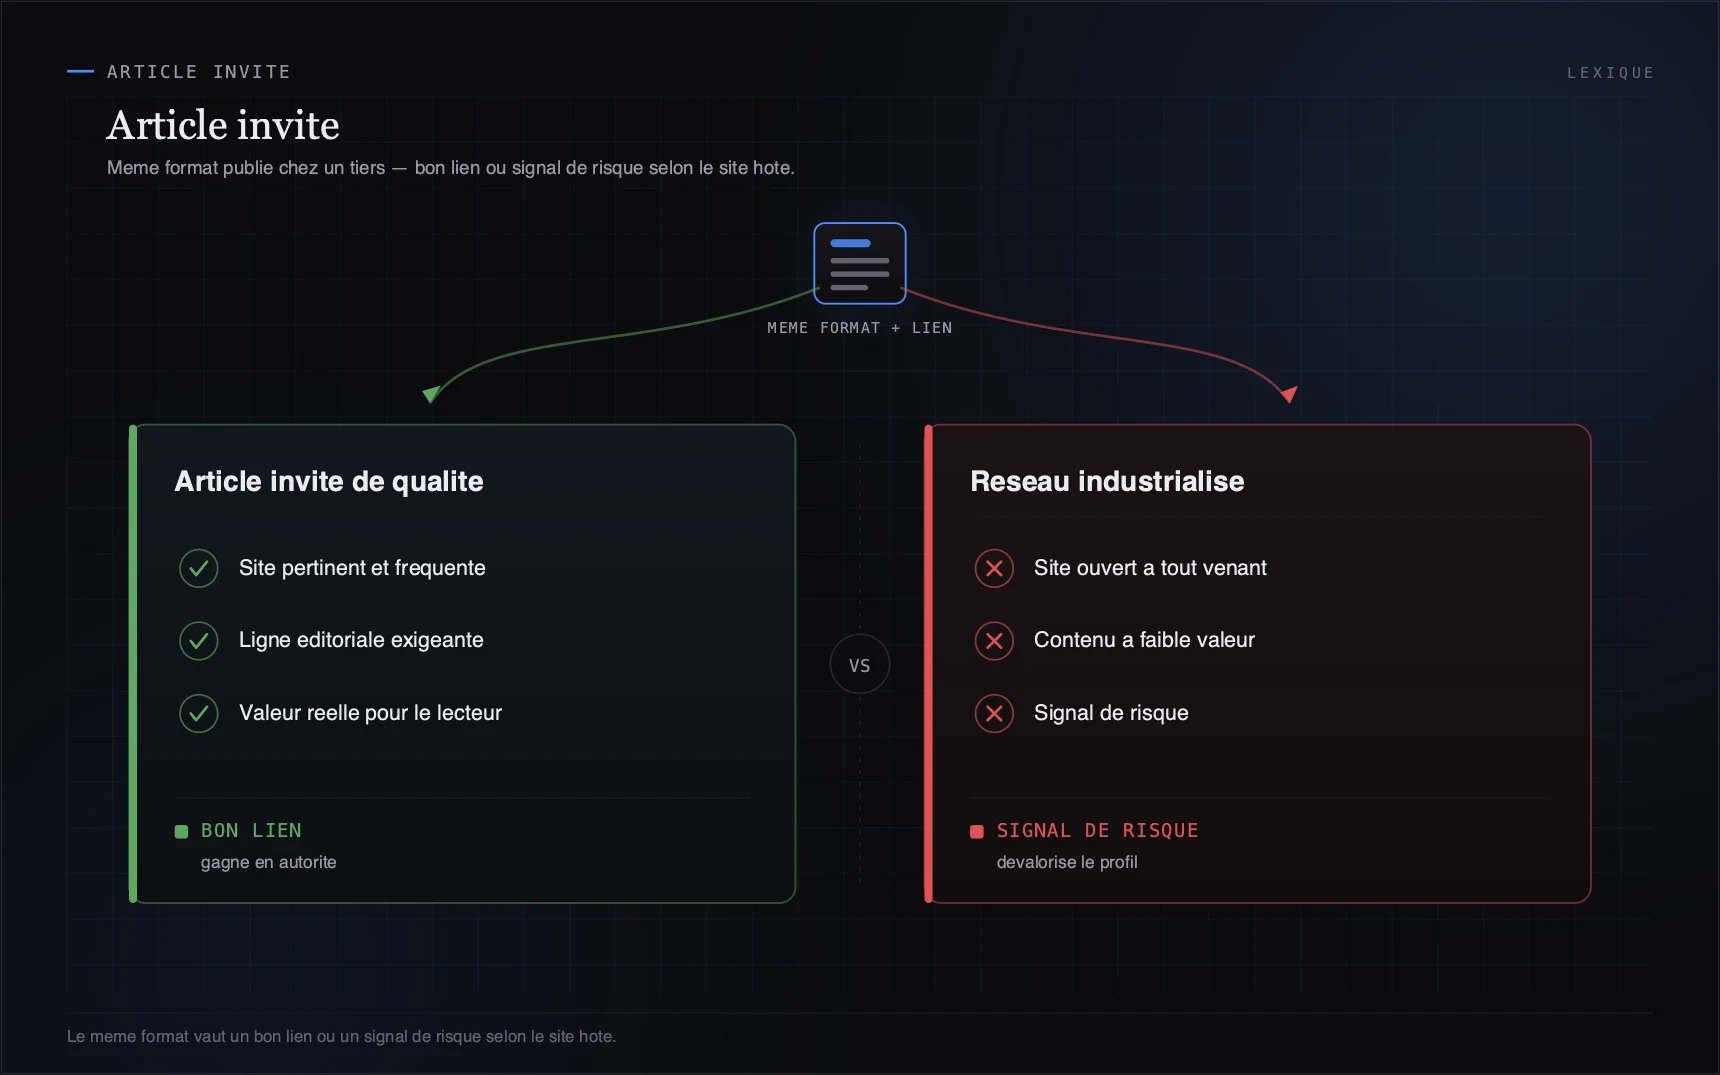Click the green square next to BON LIEN

tap(181, 831)
